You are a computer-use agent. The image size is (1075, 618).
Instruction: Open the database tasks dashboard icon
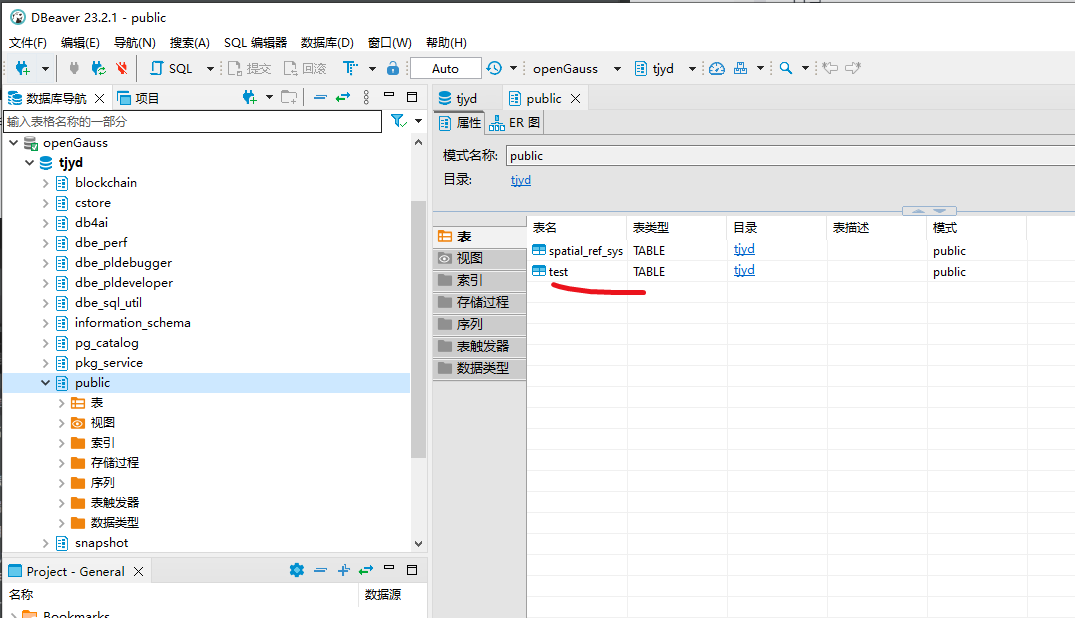(718, 68)
